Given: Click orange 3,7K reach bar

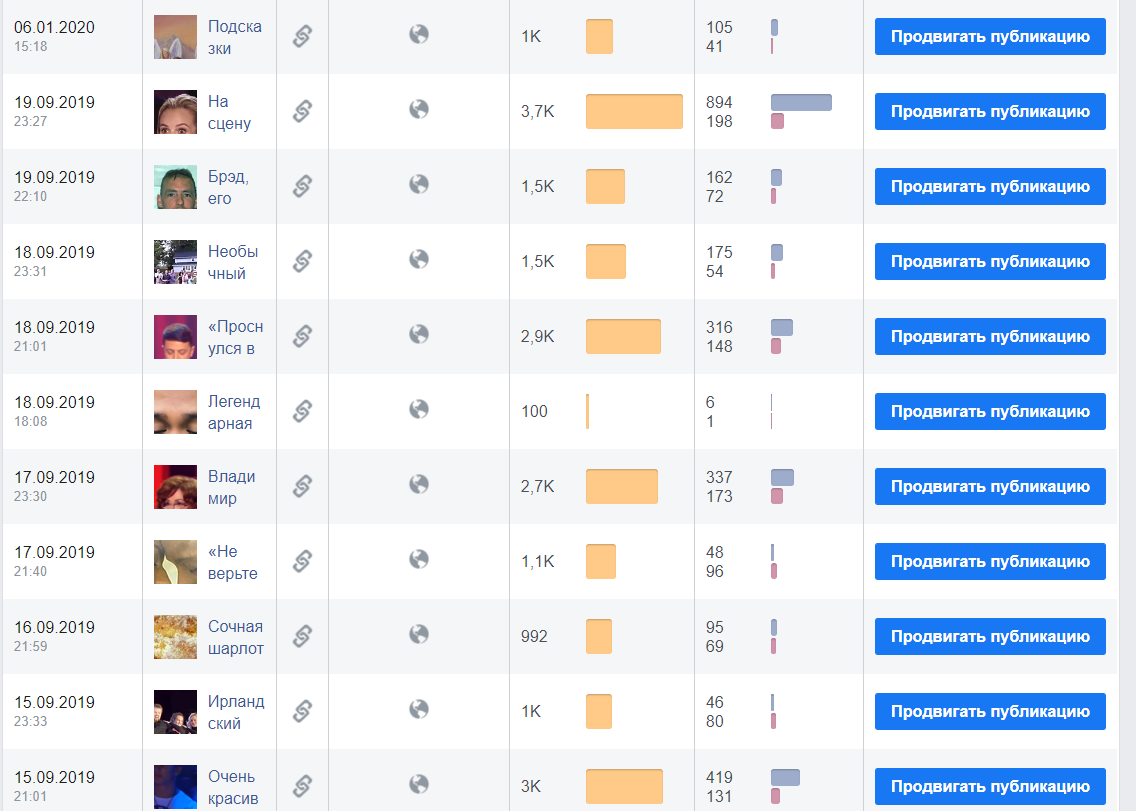Looking at the screenshot, I should (x=634, y=112).
